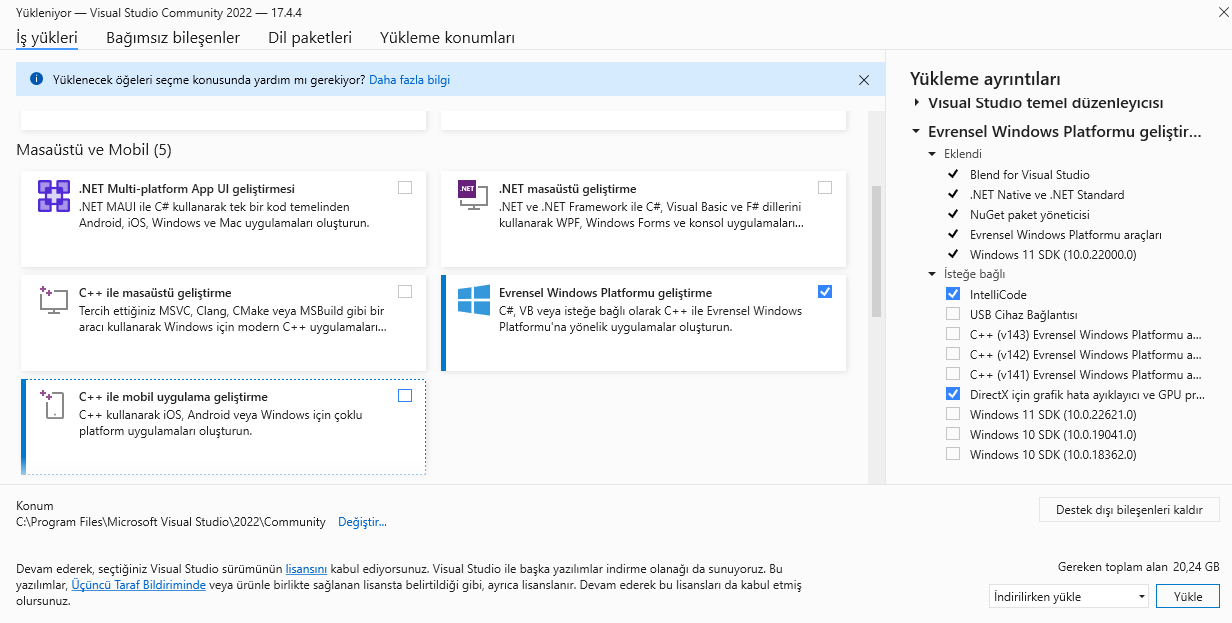Open Üçüncü Taraf Bildiriminde link
1232x623 pixels.
(138, 584)
